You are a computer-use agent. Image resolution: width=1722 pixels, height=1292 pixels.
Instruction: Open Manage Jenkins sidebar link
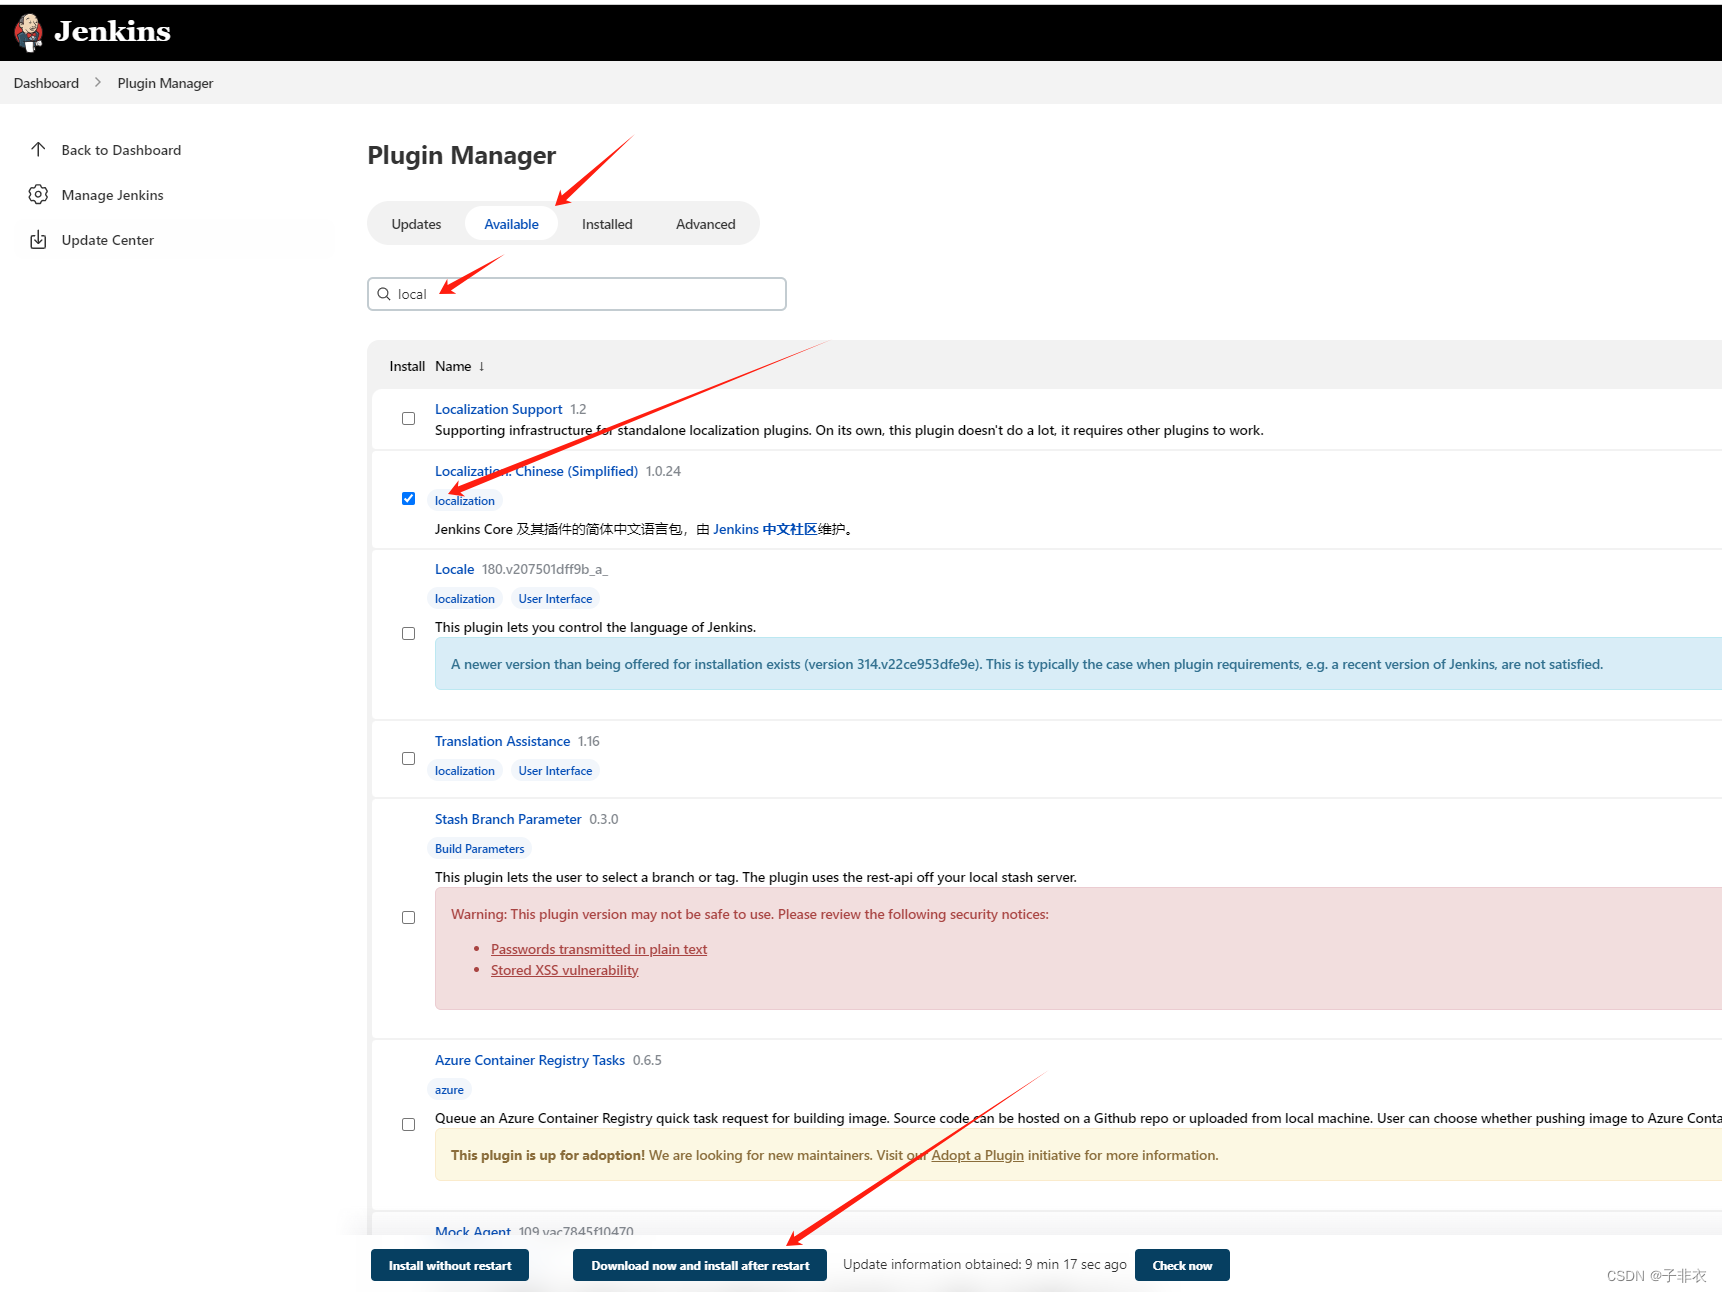coord(112,195)
